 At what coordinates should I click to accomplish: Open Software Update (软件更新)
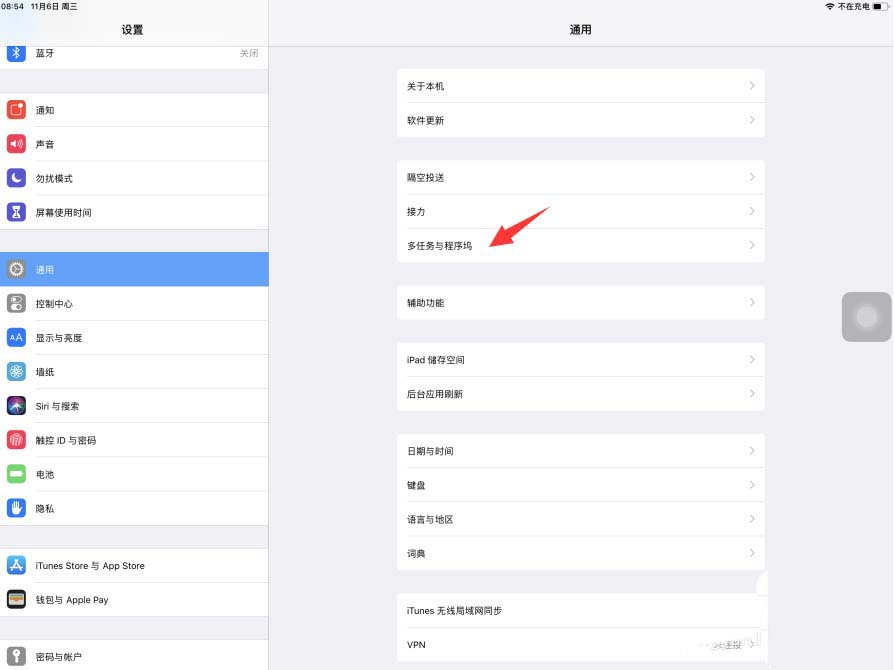[580, 120]
